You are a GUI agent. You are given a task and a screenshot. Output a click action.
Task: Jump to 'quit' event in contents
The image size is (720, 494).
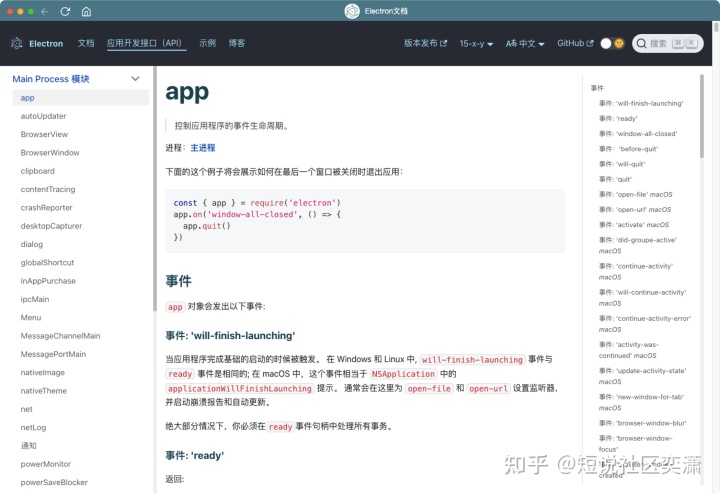(x=615, y=179)
